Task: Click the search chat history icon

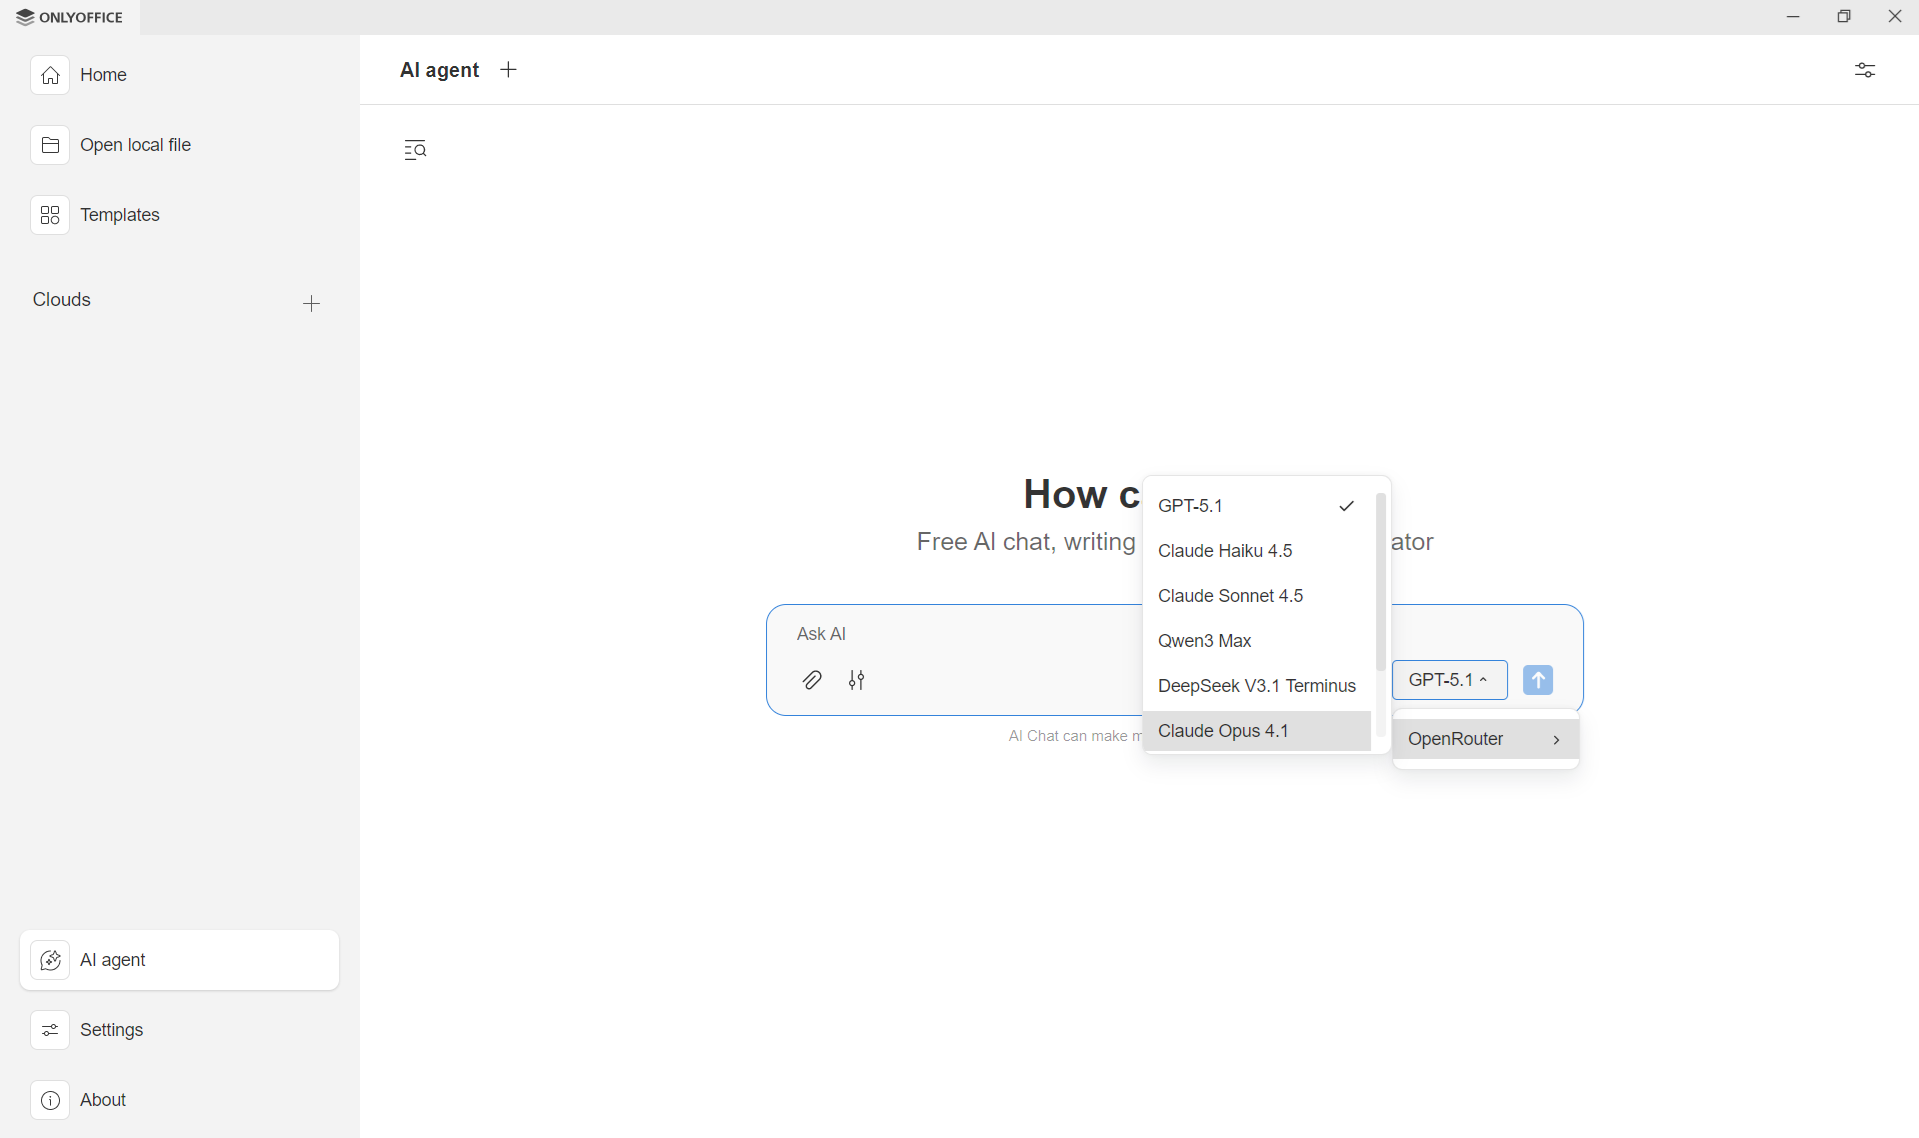Action: click(415, 149)
